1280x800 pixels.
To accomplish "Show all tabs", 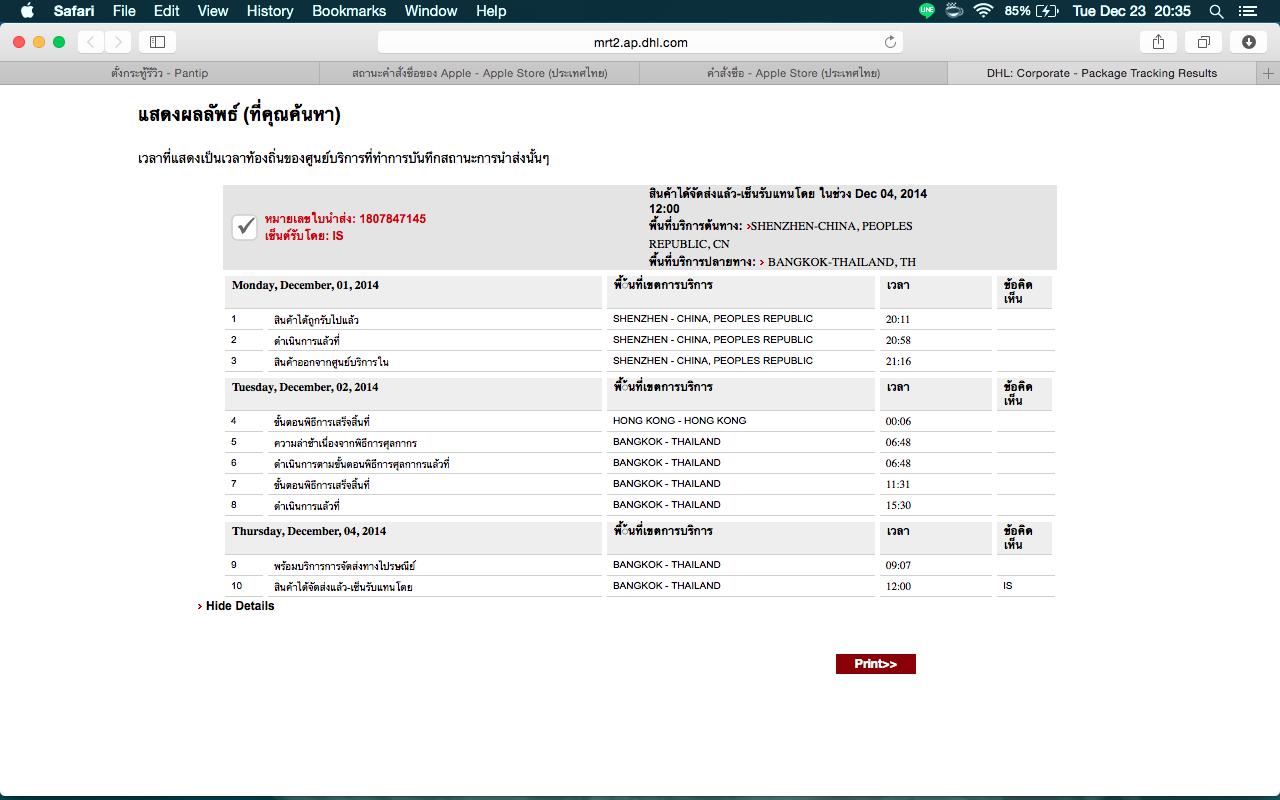I will click(1204, 42).
